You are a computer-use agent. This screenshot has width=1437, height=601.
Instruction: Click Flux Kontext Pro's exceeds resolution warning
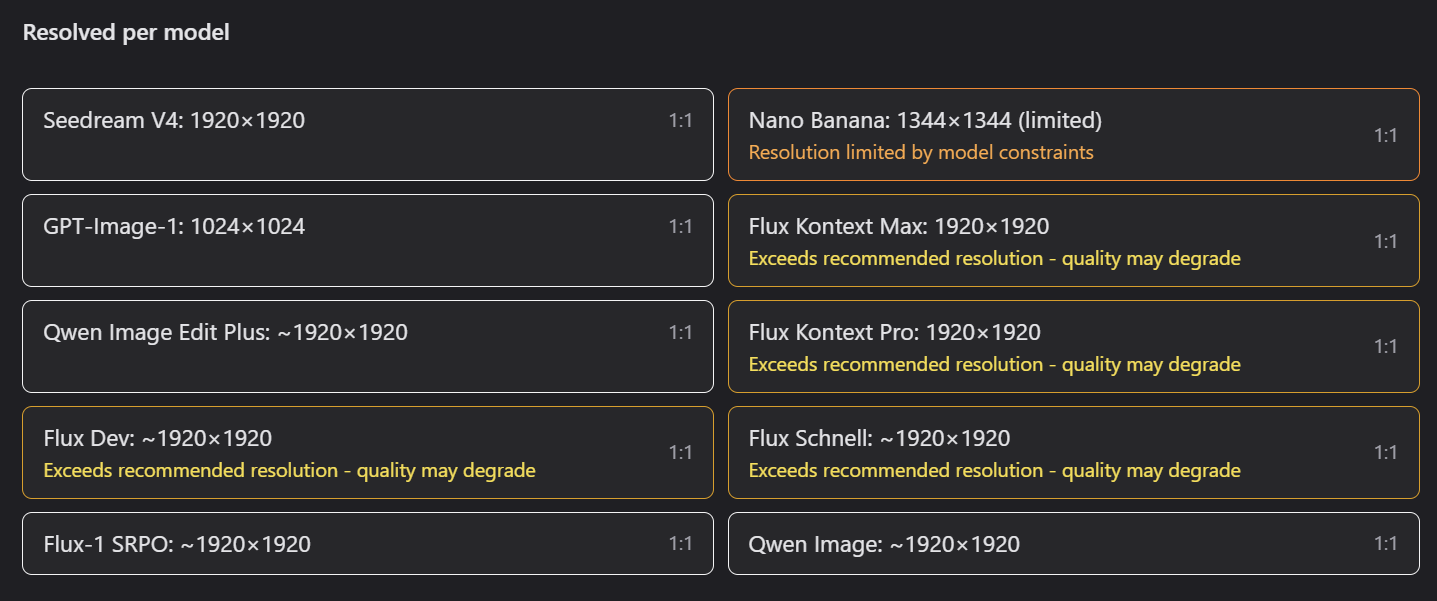[995, 364]
